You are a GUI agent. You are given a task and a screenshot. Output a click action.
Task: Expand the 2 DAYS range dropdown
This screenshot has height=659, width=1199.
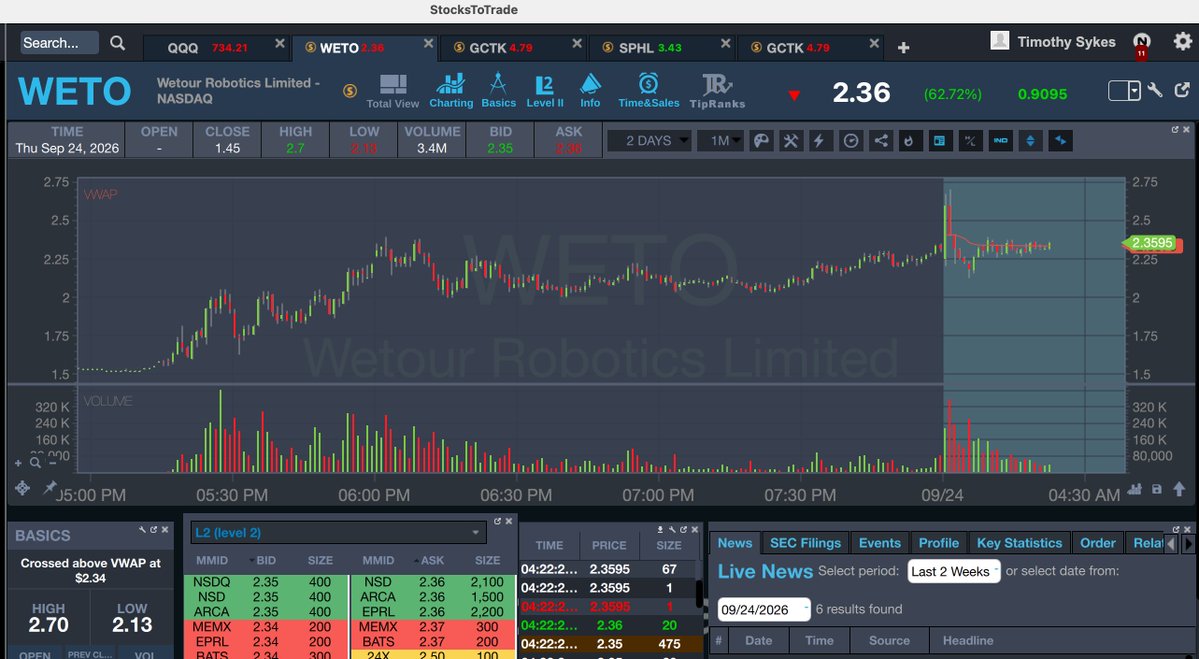[649, 141]
